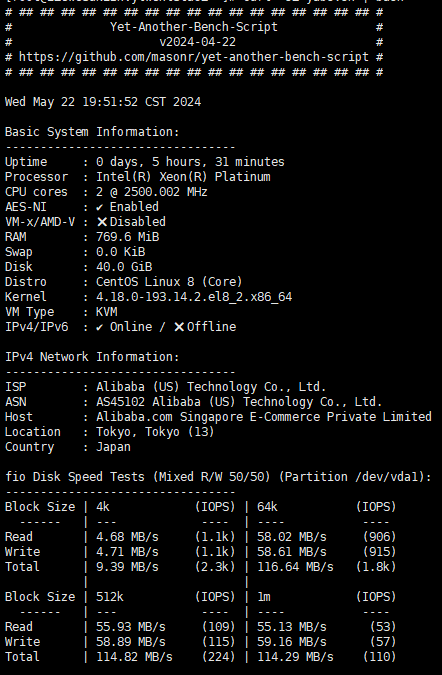Click the ASN value starting with 'AS45102'
Image resolution: width=442 pixels, height=675 pixels.
click(x=239, y=402)
